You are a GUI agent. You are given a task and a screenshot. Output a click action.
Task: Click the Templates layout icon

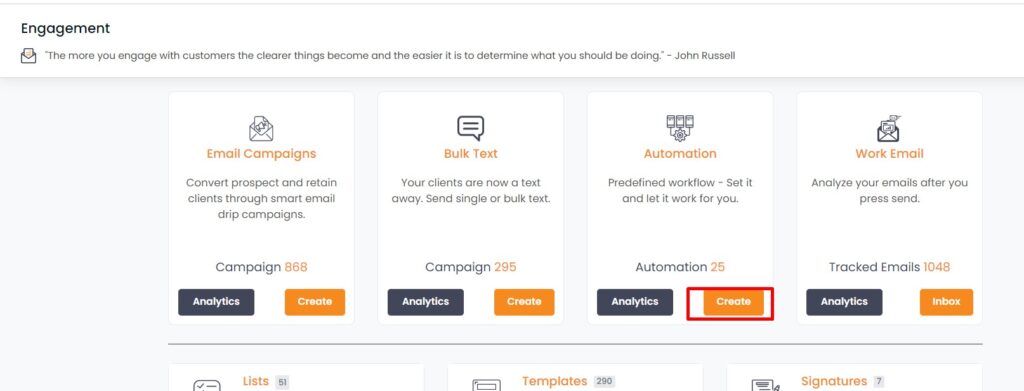(x=486, y=385)
